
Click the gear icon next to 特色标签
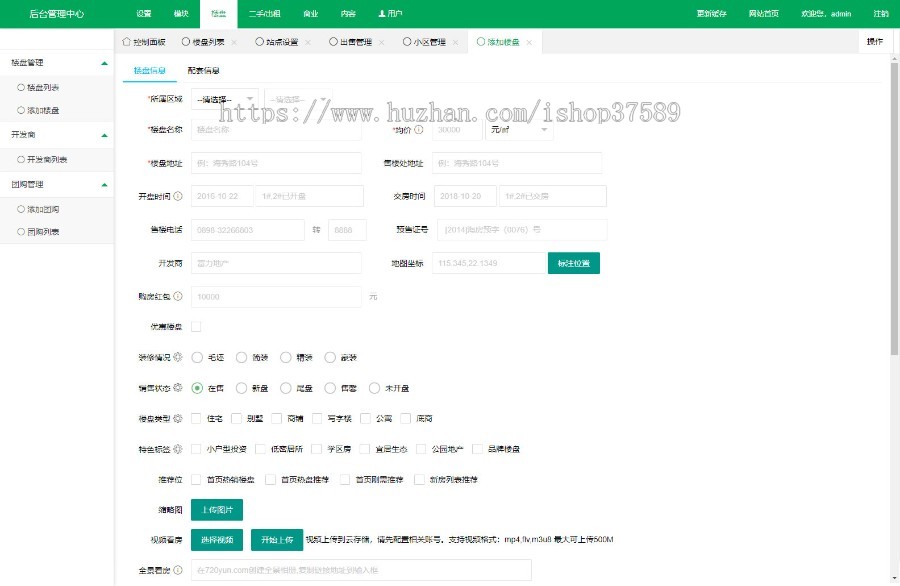178,449
